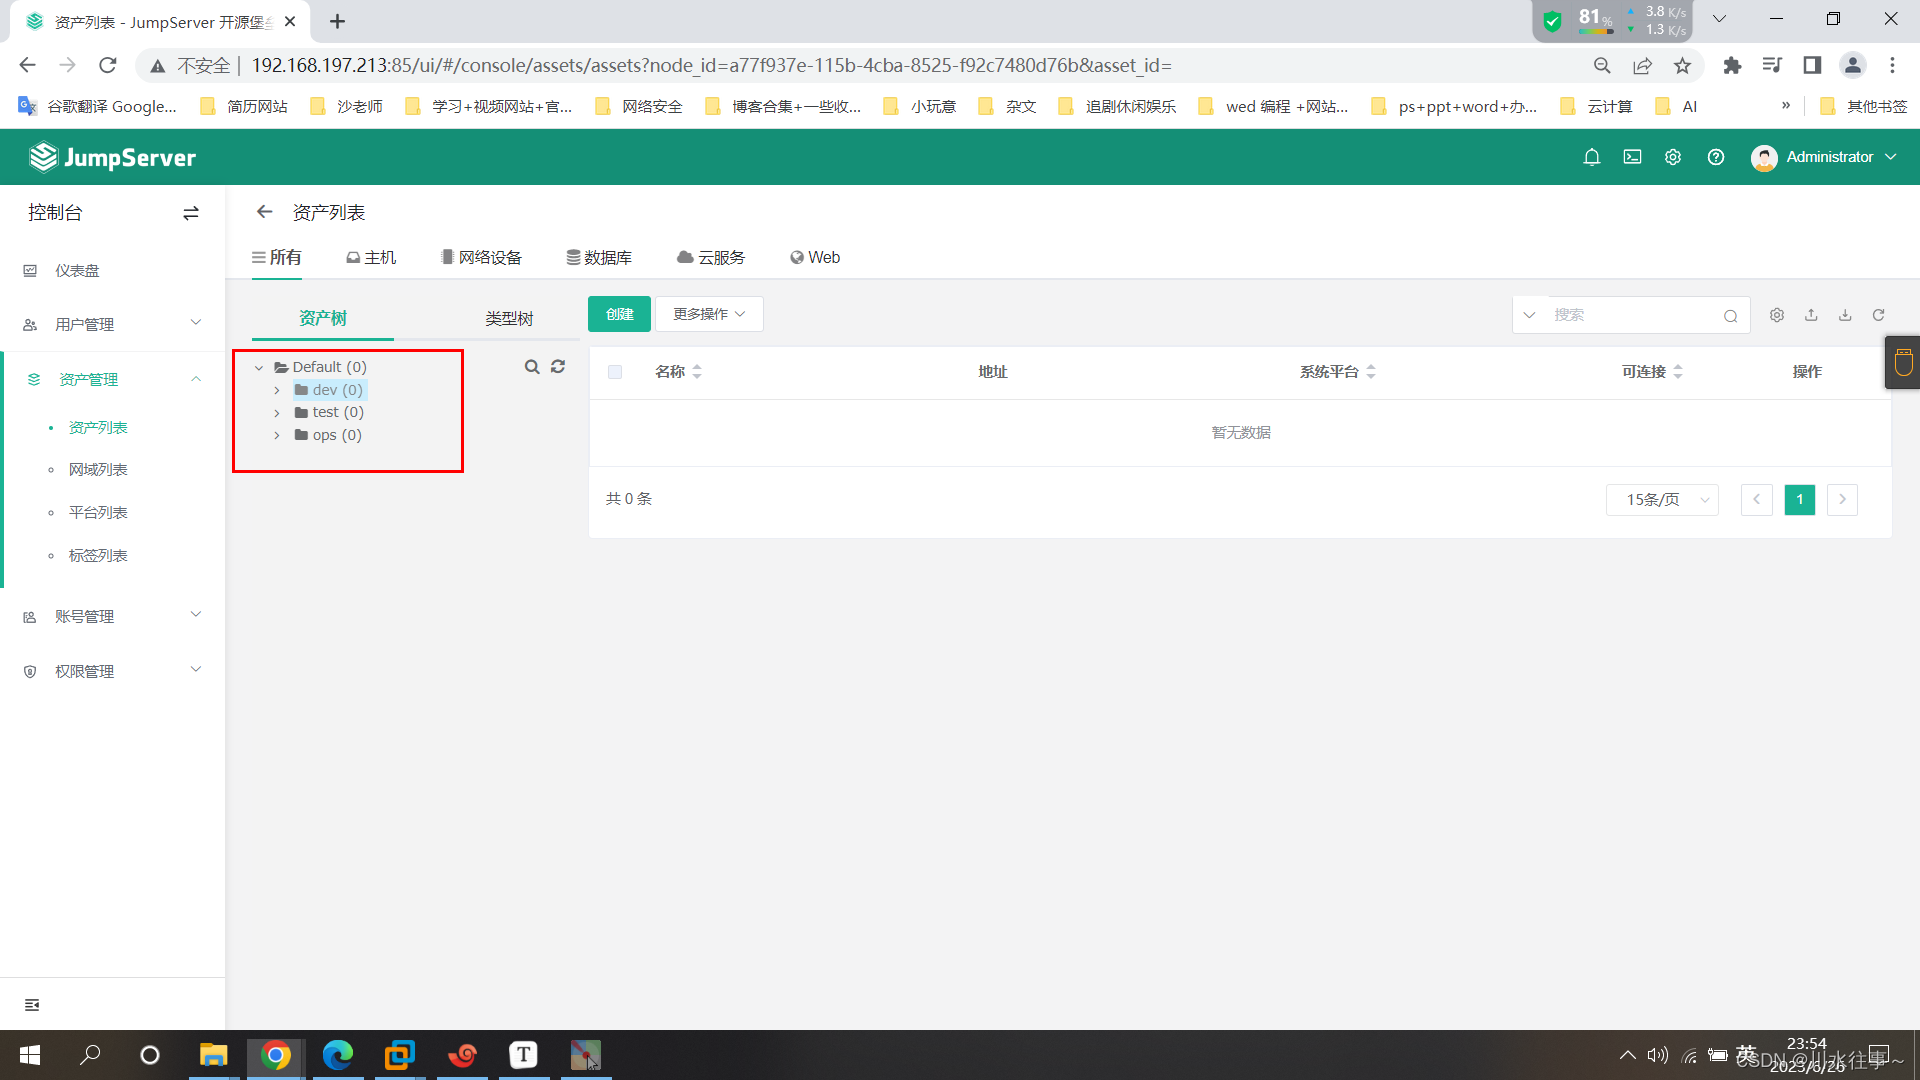Expand the dev node in asset tree
Image resolution: width=1920 pixels, height=1080 pixels.
(277, 391)
